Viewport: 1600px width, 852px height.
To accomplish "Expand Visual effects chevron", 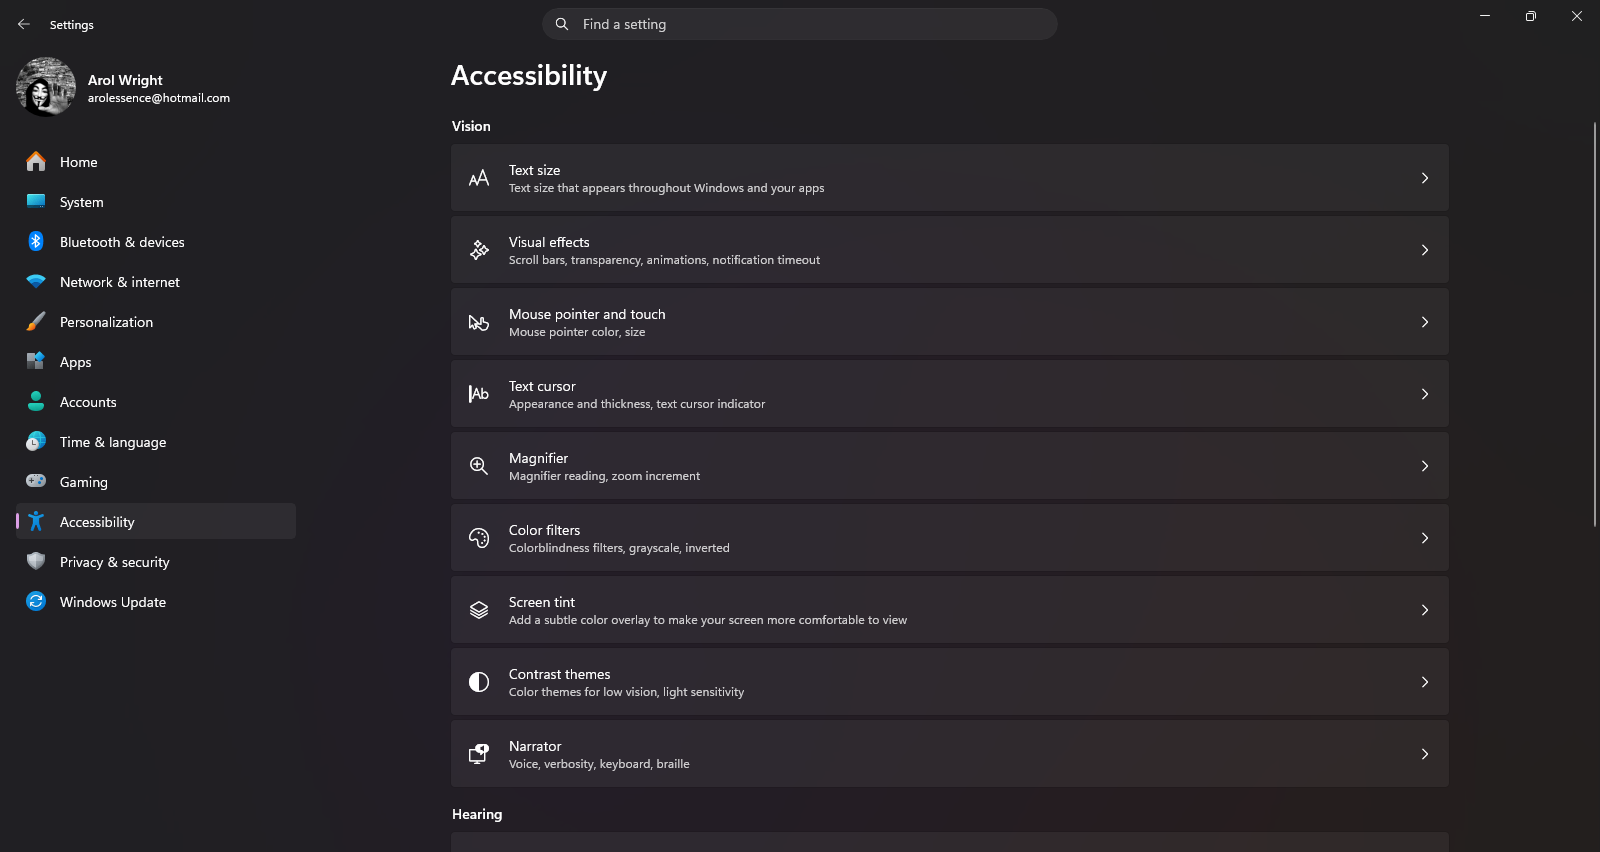I will pyautogui.click(x=1425, y=250).
